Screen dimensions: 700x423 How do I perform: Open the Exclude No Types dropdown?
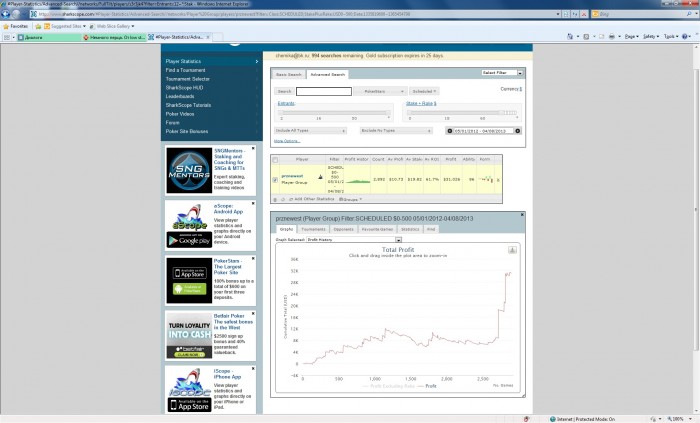click(x=396, y=131)
